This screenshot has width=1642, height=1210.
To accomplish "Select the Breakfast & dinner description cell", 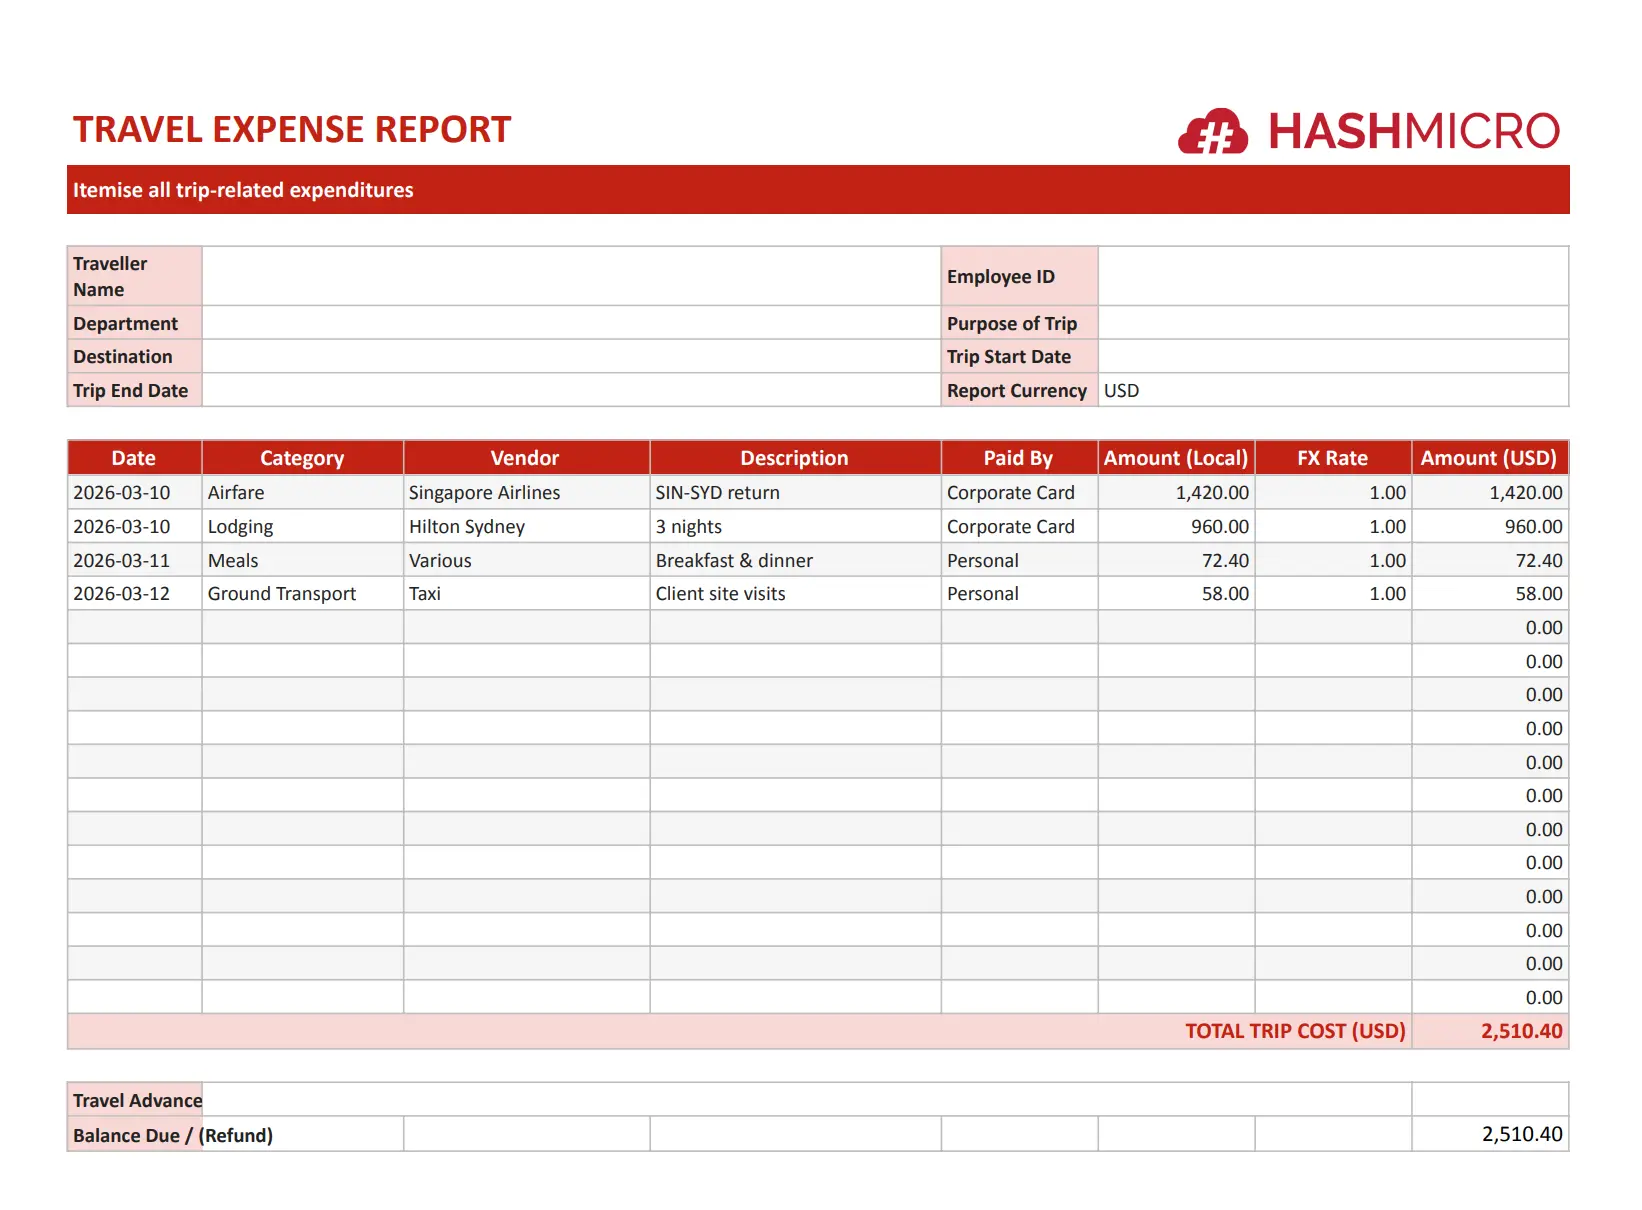I will [x=794, y=561].
